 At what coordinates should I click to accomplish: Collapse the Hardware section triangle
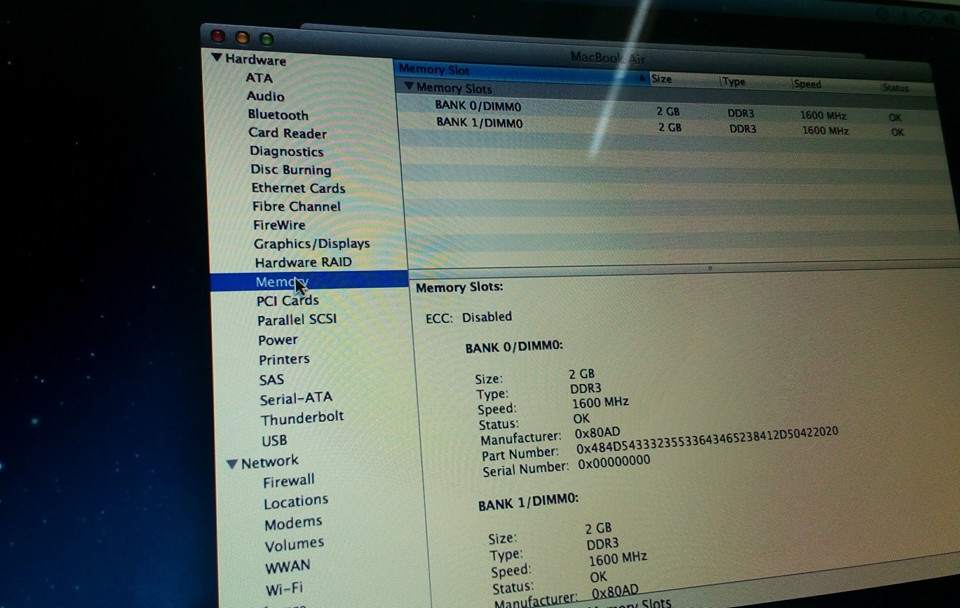point(216,59)
